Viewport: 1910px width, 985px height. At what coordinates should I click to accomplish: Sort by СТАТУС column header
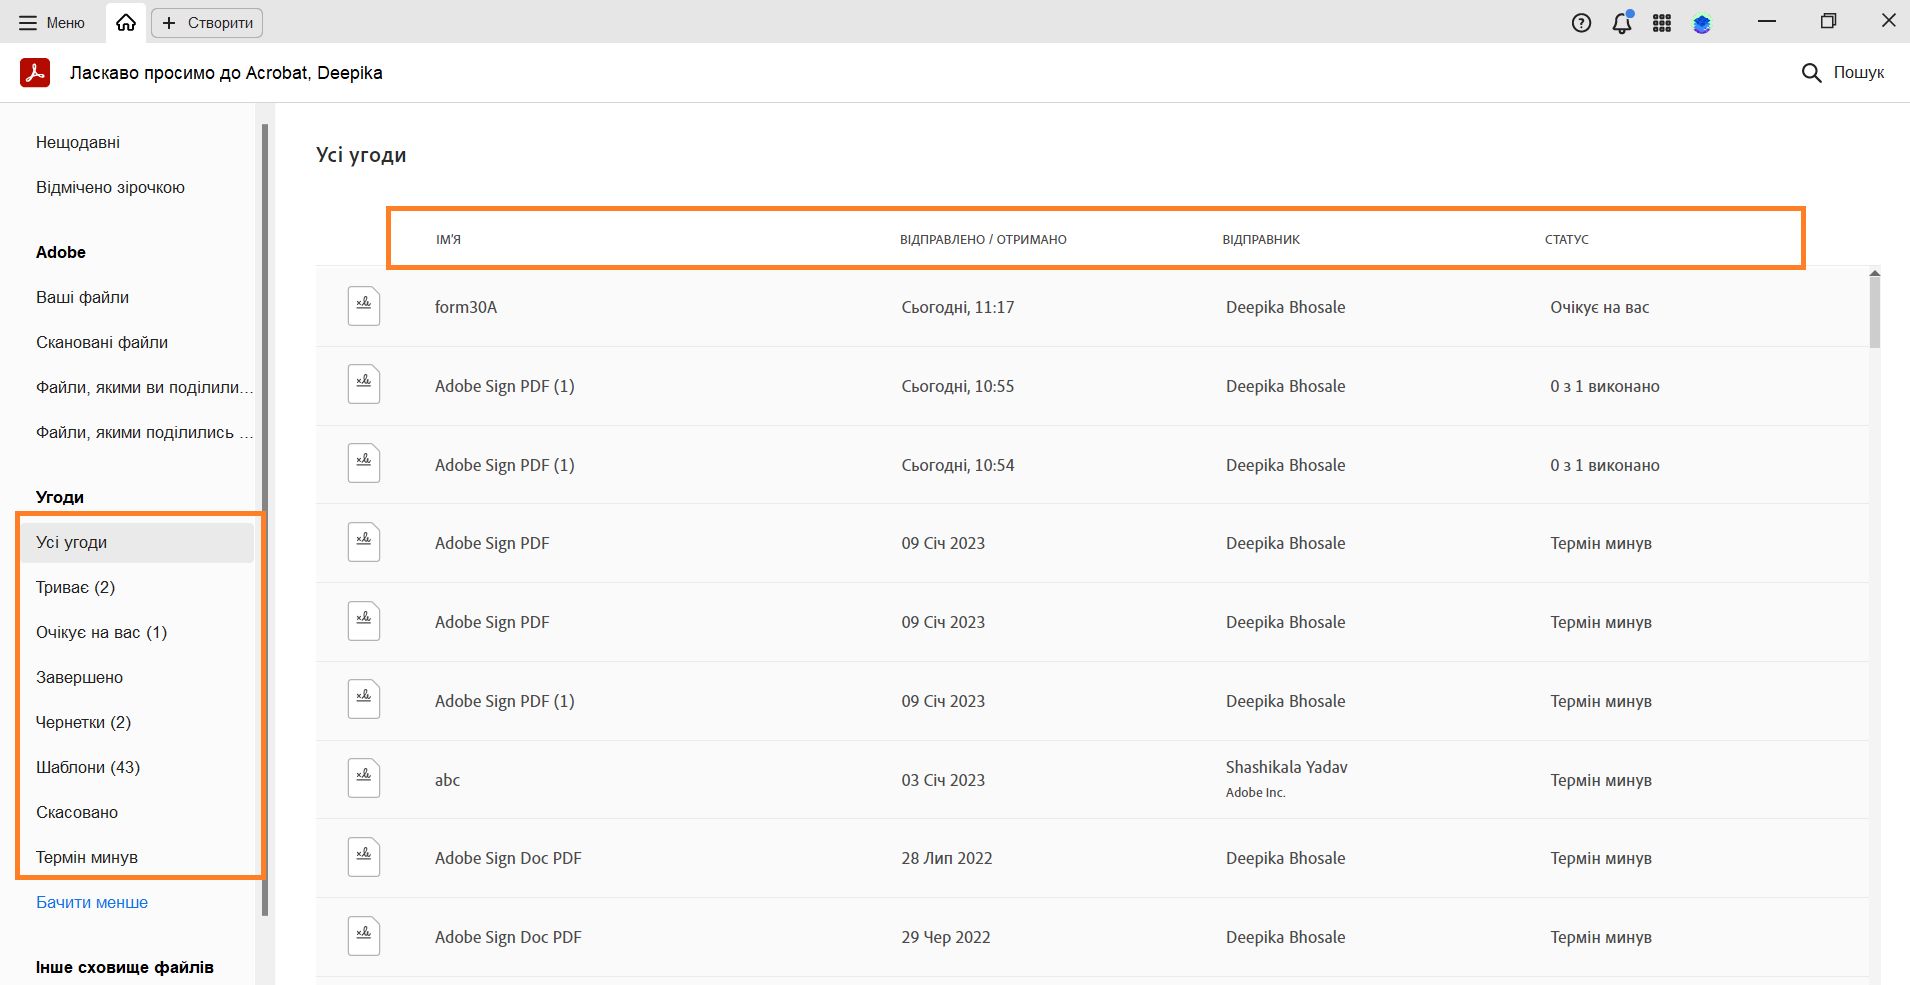tap(1566, 239)
